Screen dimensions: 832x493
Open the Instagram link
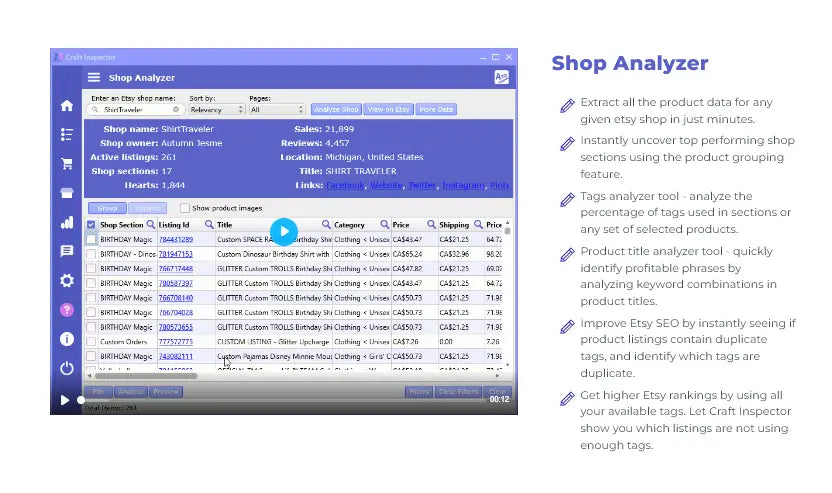pyautogui.click(x=463, y=185)
